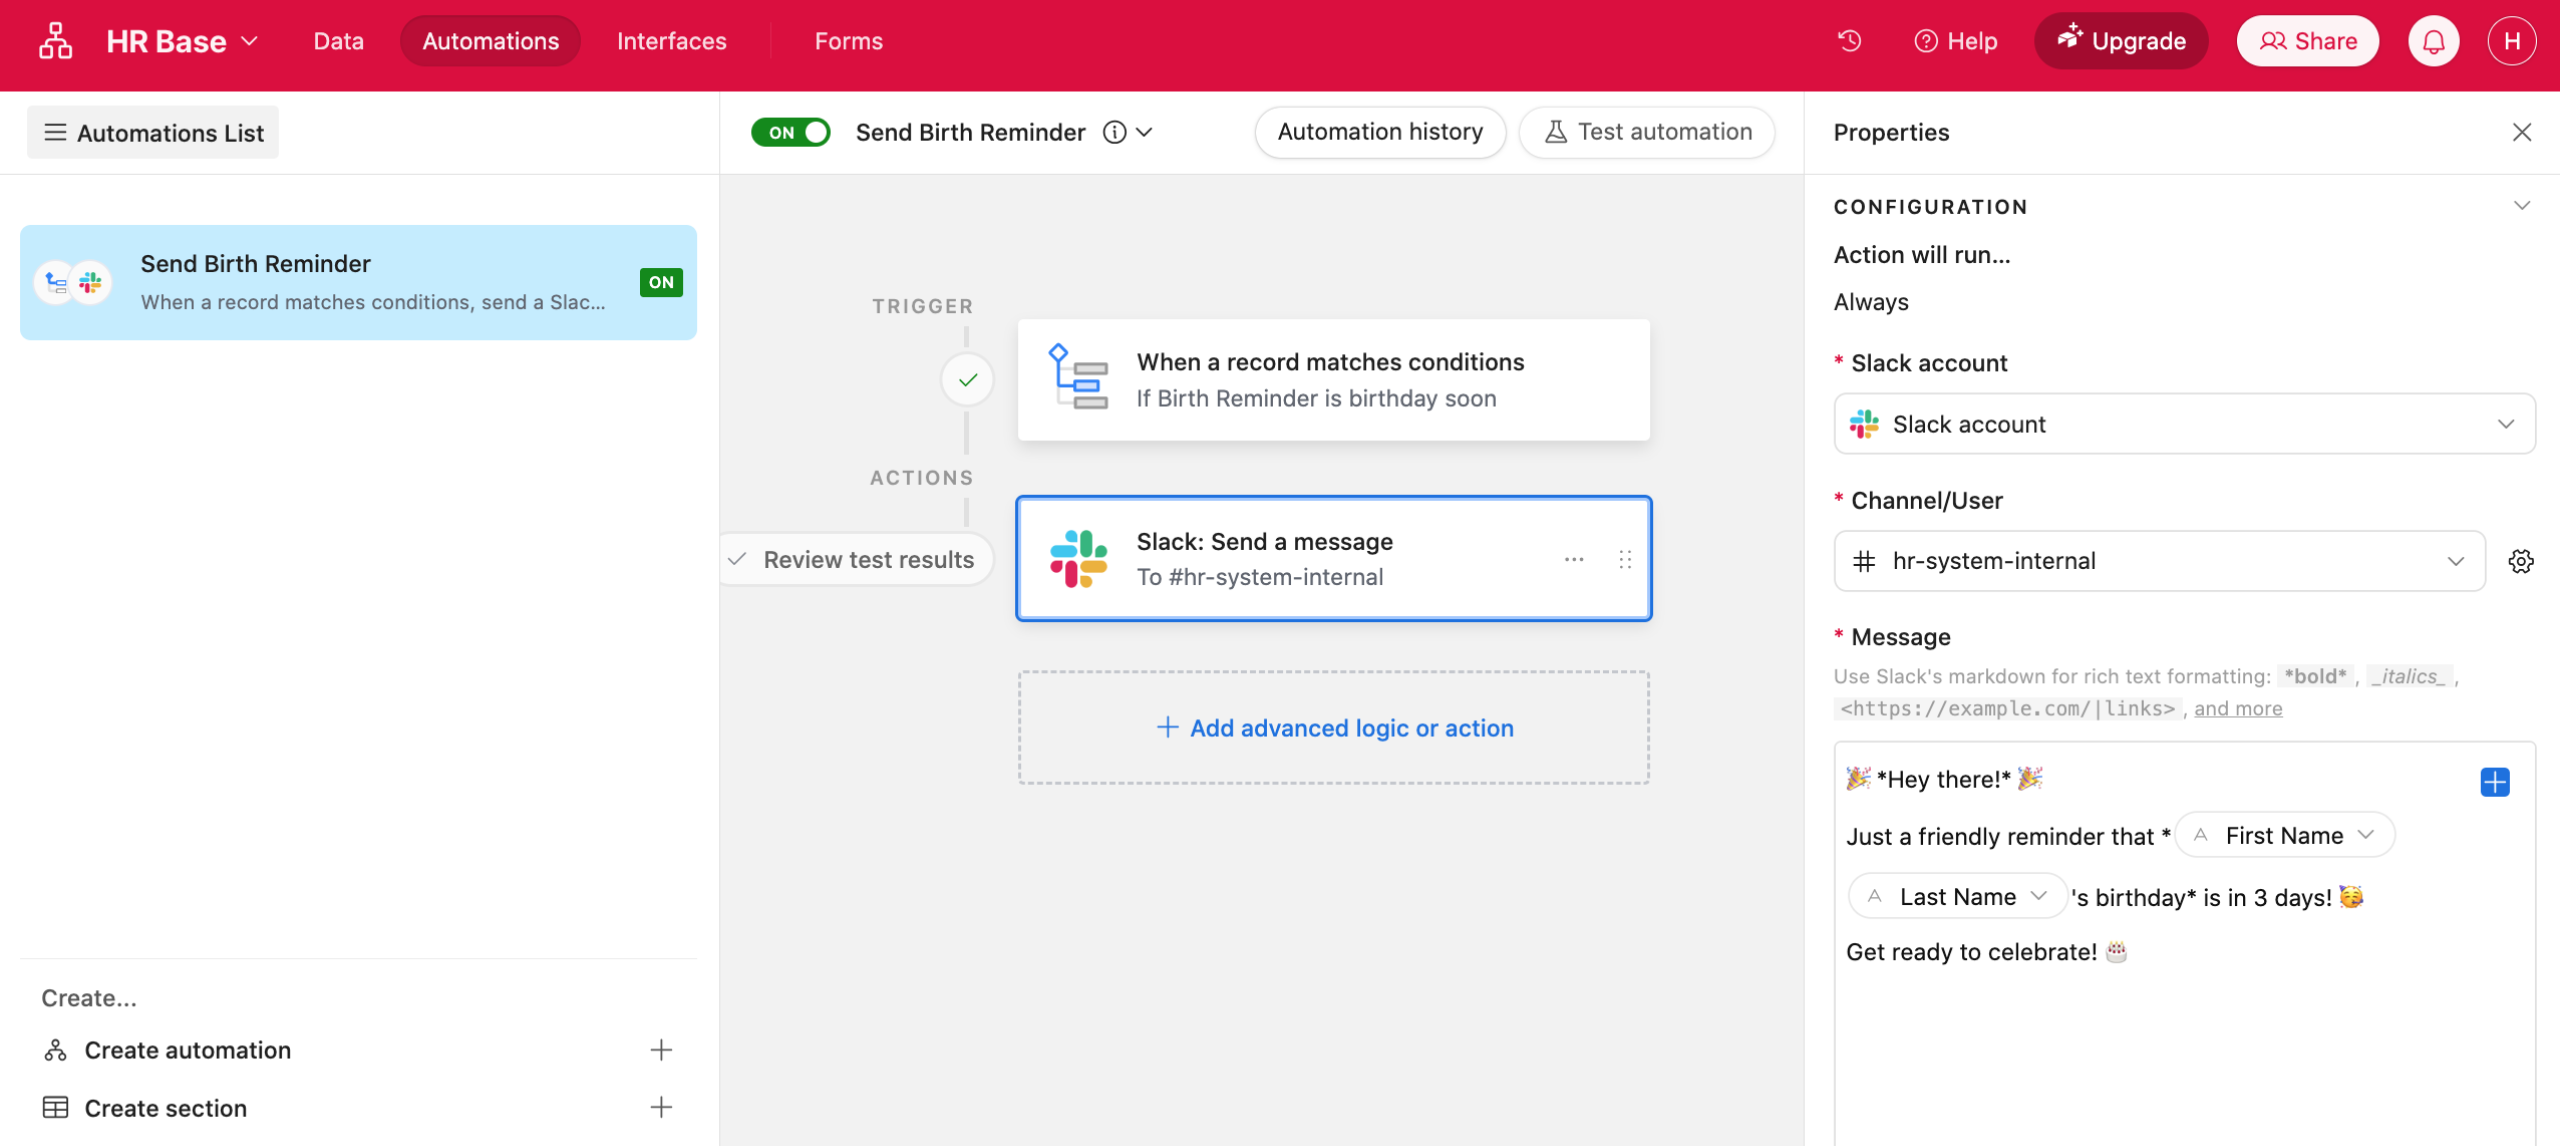Open action more options ellipsis
Screen dimensions: 2560x1146
(x=1574, y=559)
